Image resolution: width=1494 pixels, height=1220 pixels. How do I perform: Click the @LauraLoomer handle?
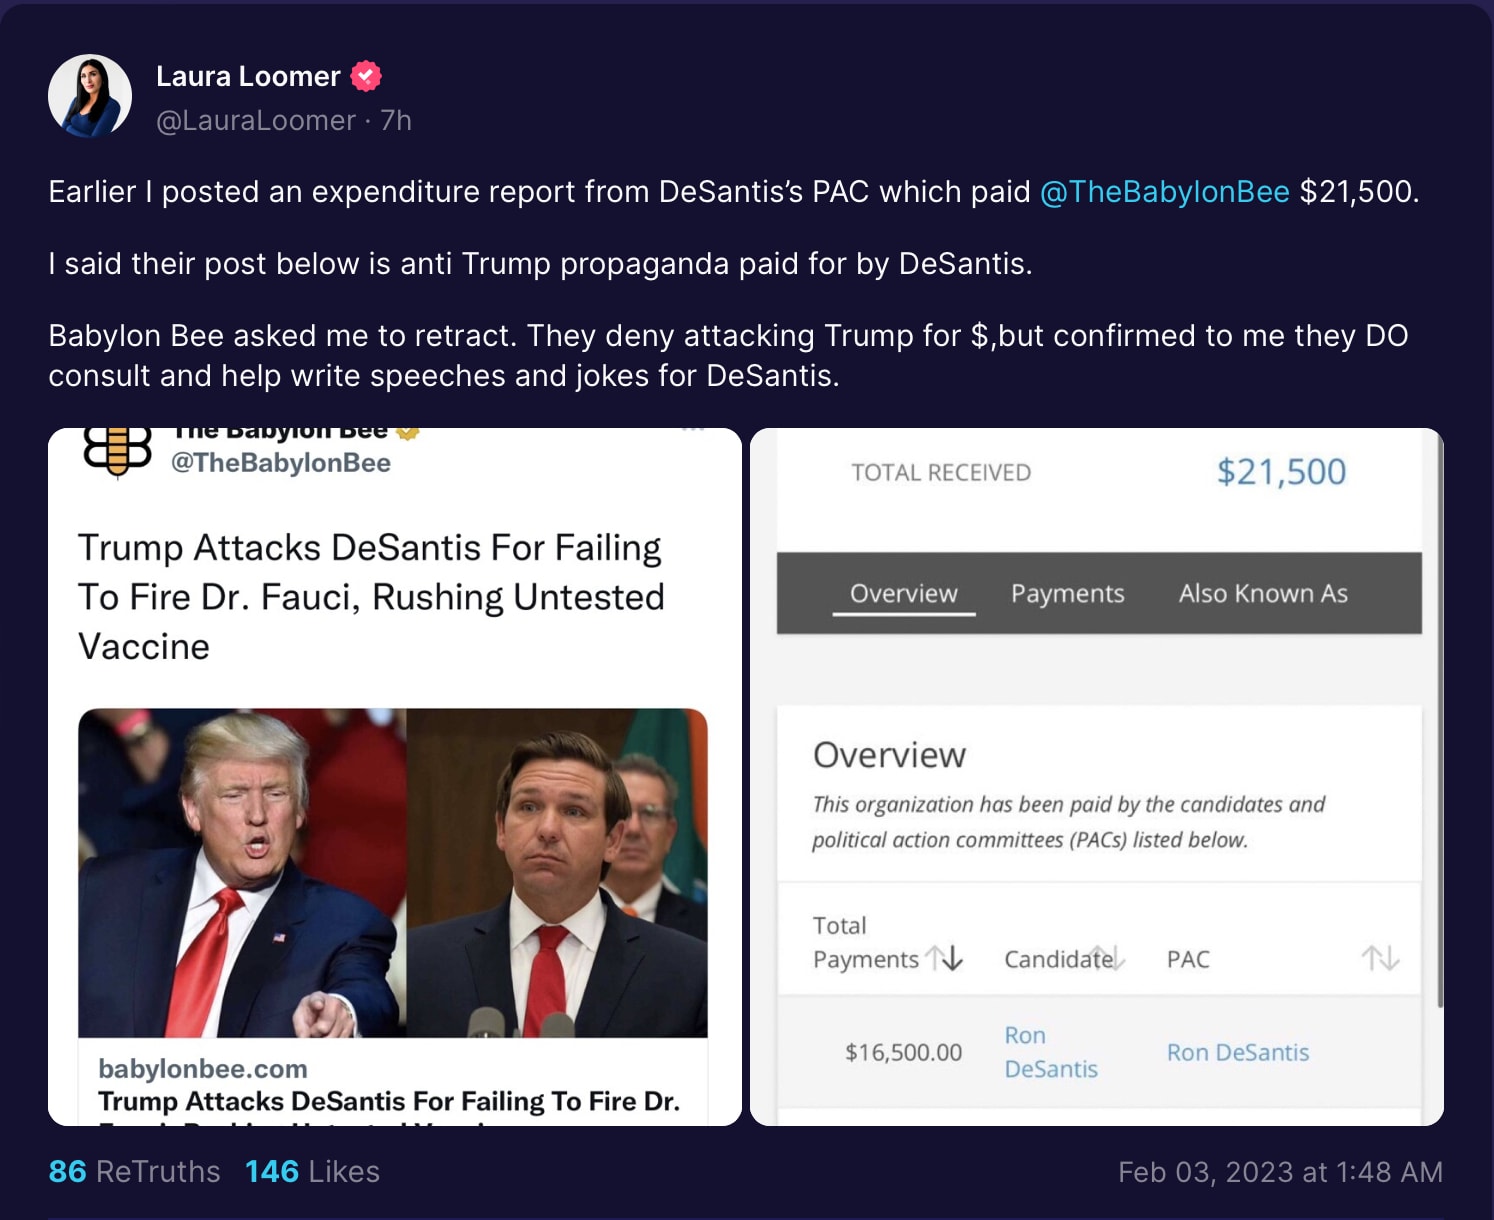(x=256, y=120)
